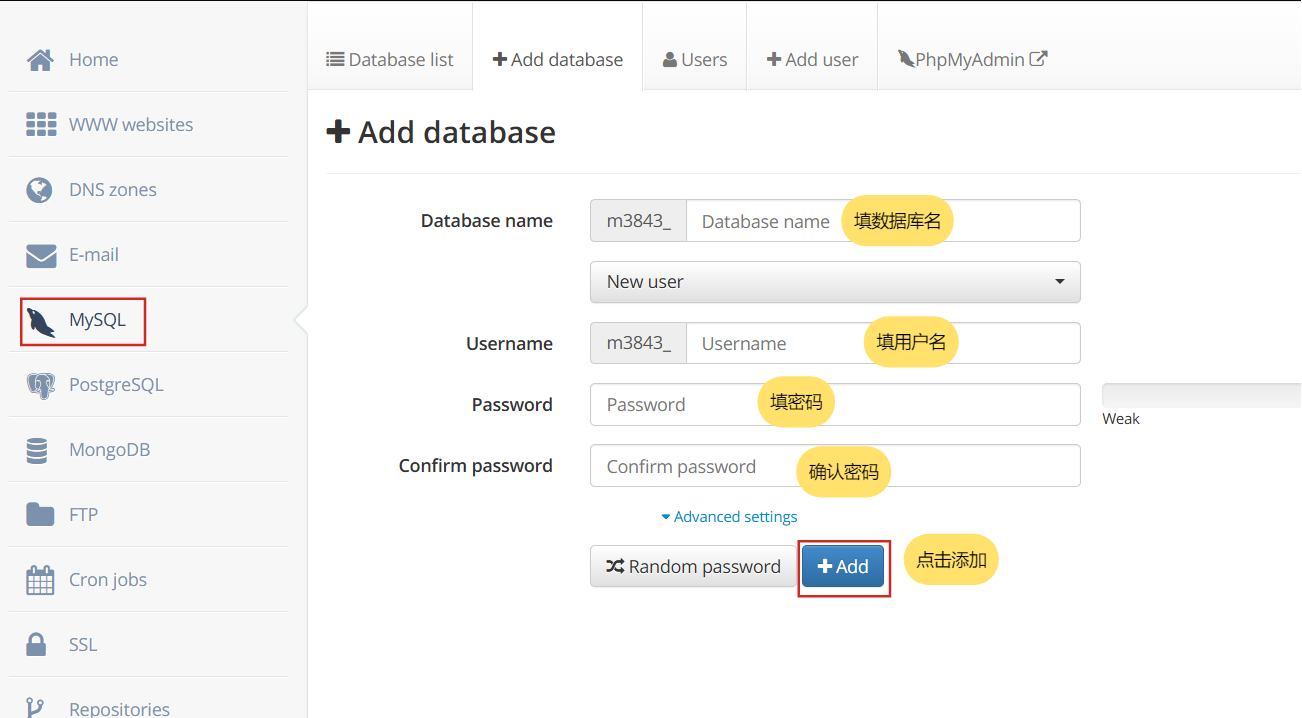Open the E-mail envelope icon
The height and width of the screenshot is (718, 1302).
[x=40, y=255]
